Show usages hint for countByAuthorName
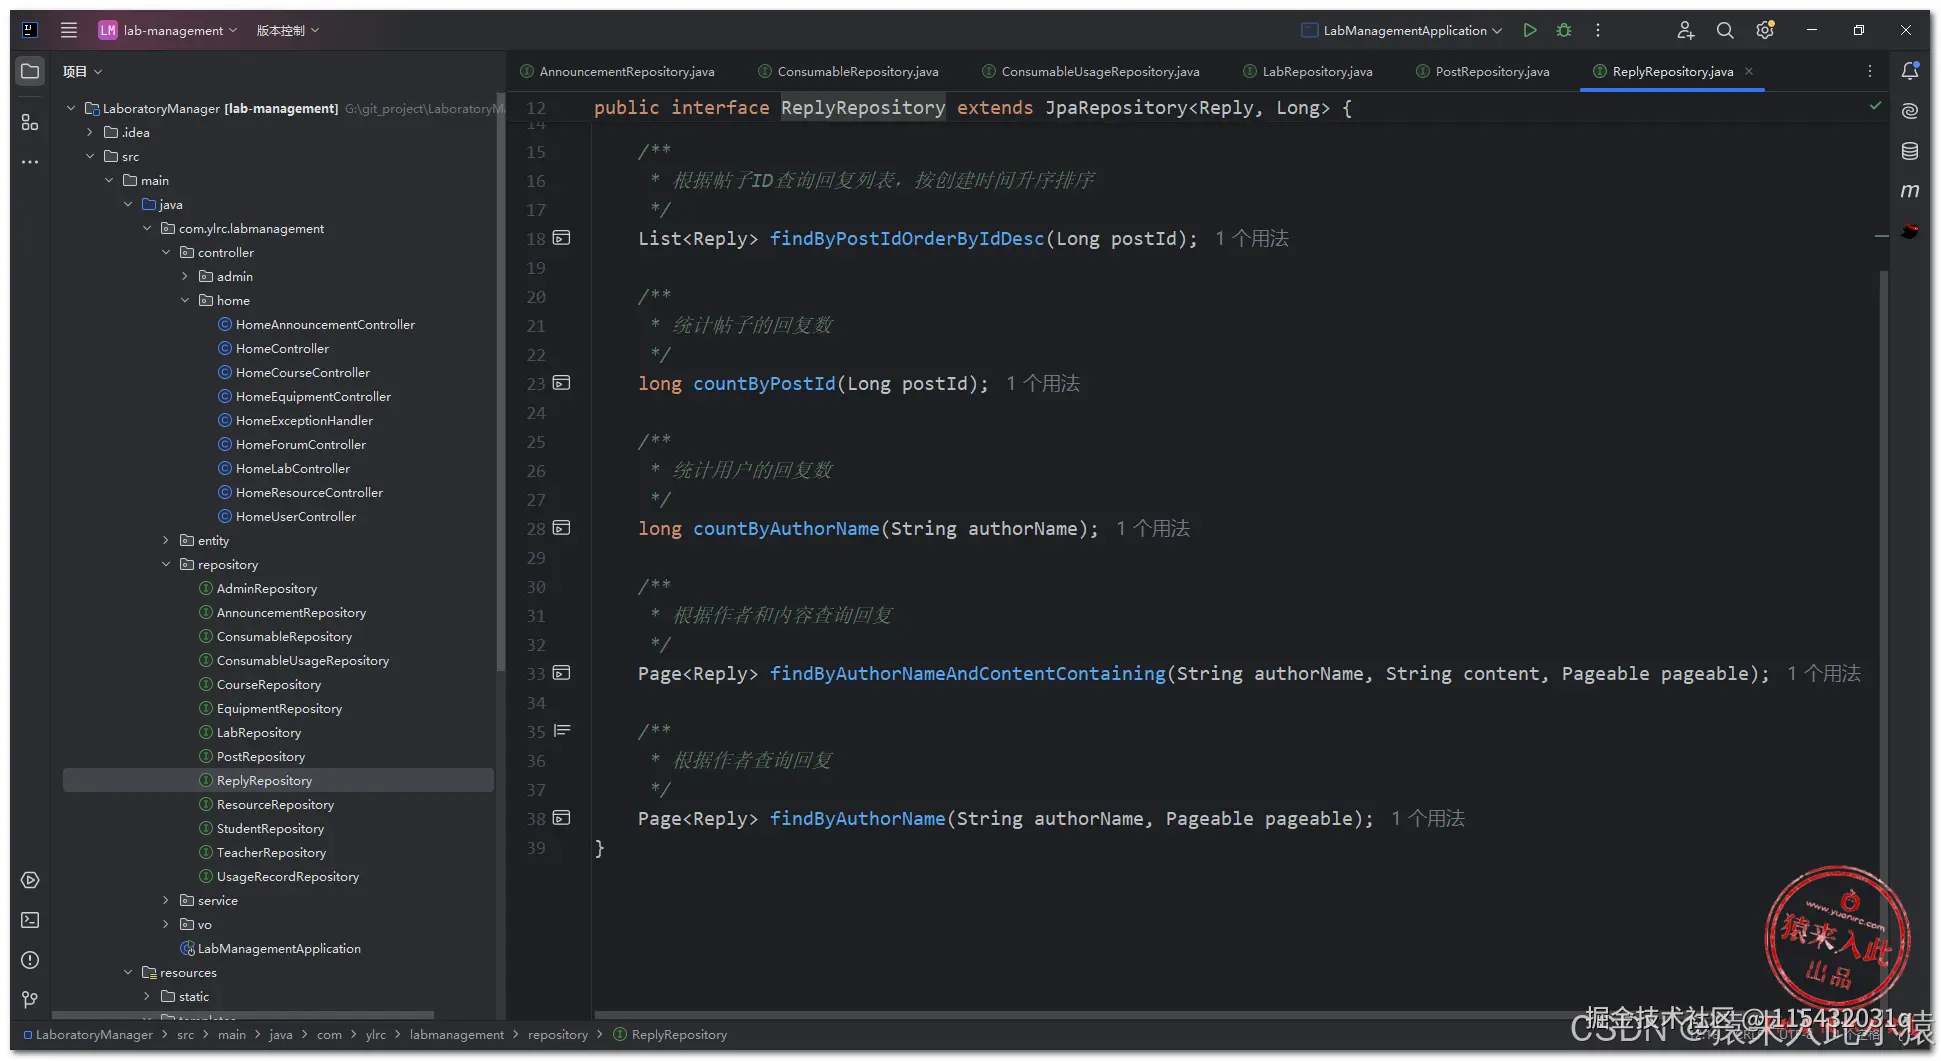Viewport: 1941px width, 1061px height. pos(1153,528)
